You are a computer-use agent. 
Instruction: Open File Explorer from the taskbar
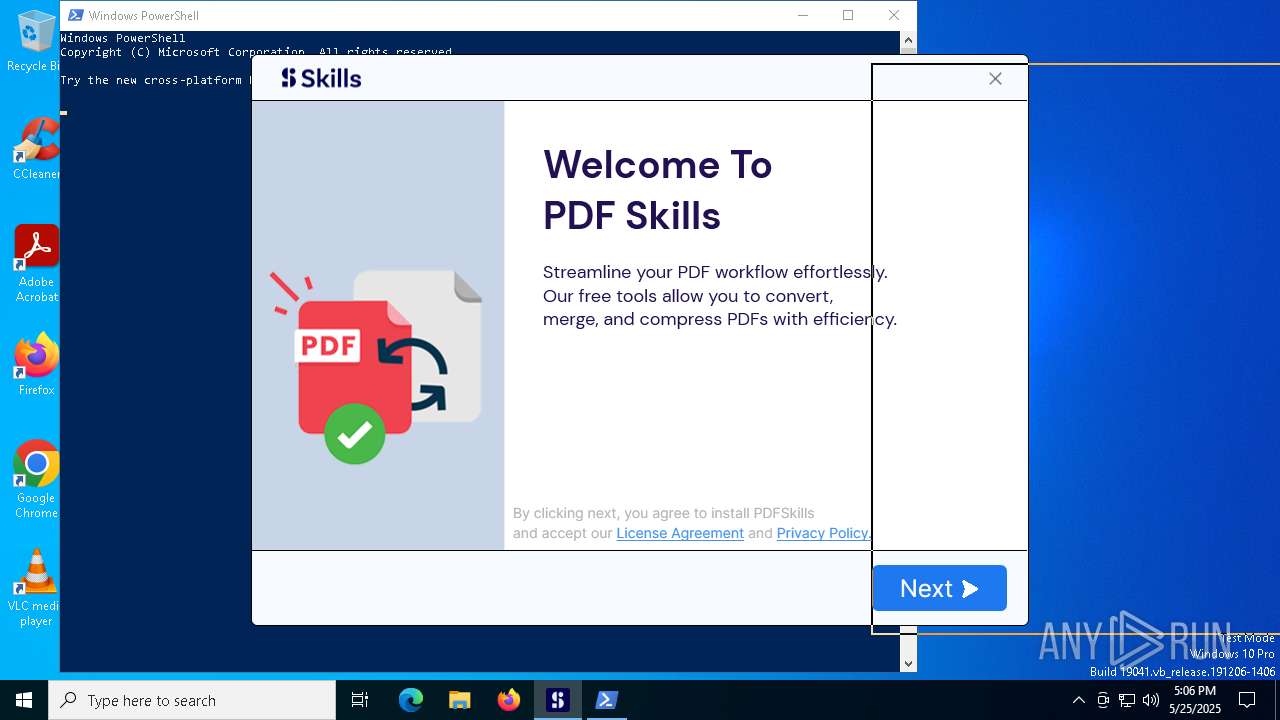point(460,700)
